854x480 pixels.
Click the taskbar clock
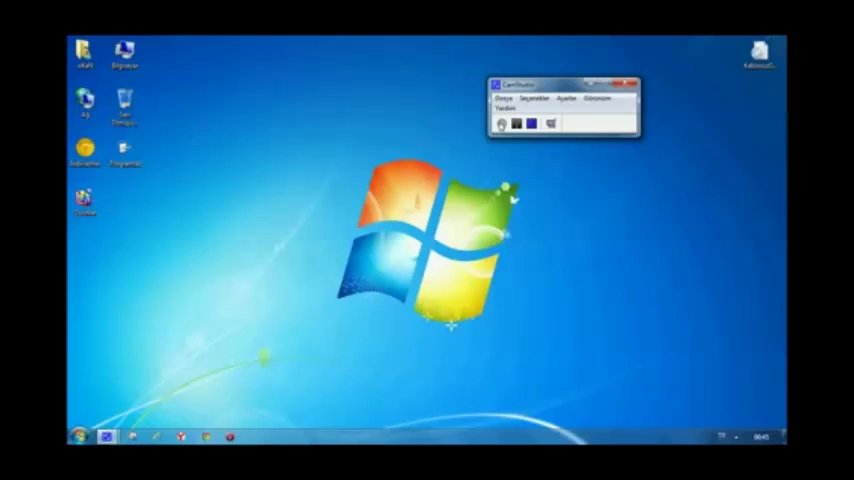click(x=761, y=436)
